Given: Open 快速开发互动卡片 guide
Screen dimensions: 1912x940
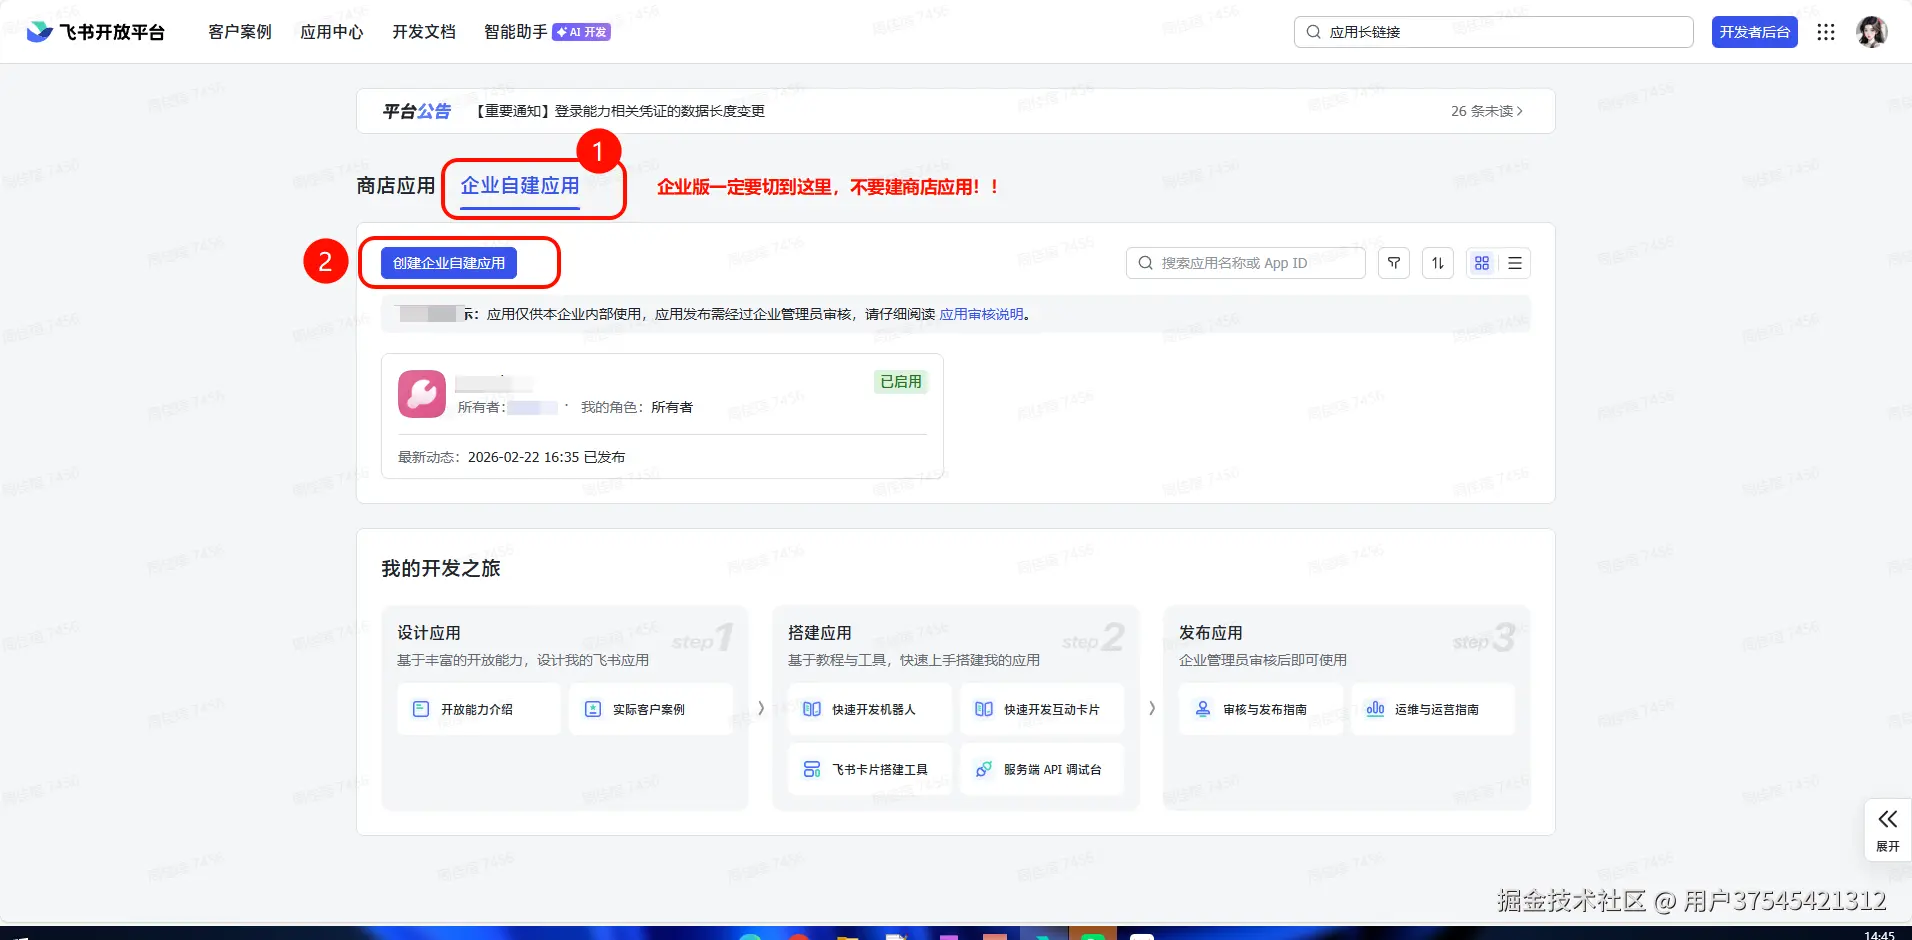Looking at the screenshot, I should (x=1042, y=709).
